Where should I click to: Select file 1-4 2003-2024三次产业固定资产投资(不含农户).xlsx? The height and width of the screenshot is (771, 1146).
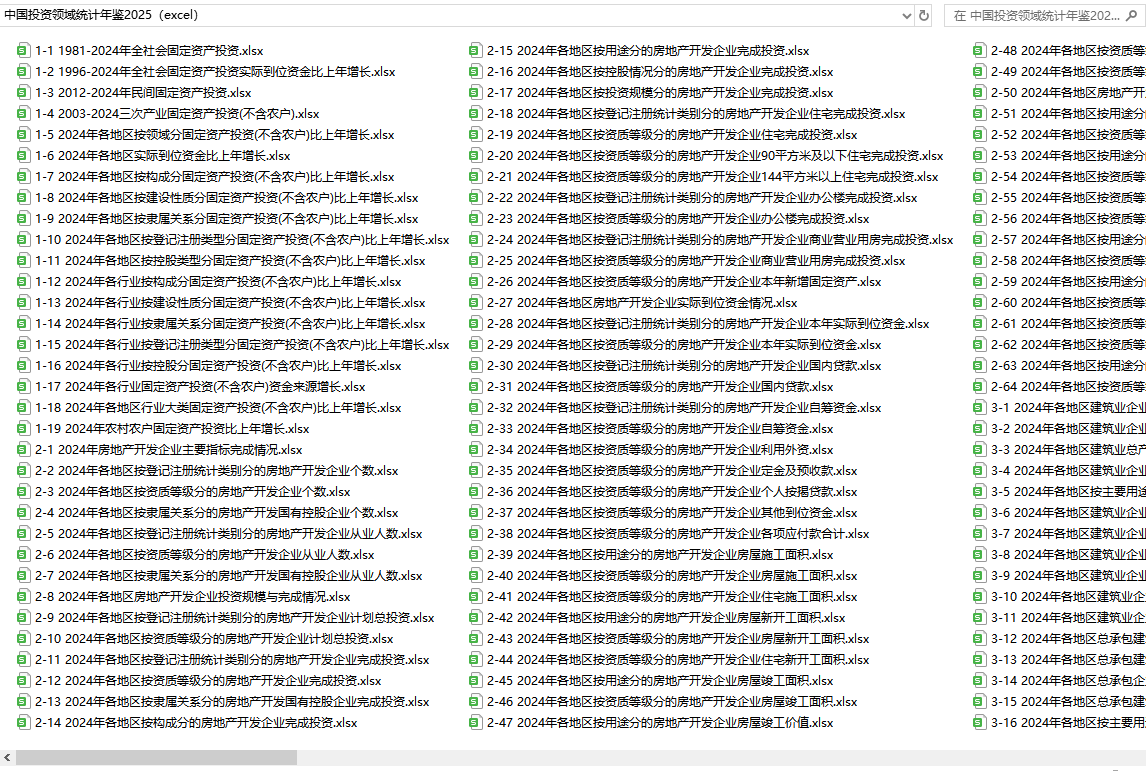[x=177, y=113]
